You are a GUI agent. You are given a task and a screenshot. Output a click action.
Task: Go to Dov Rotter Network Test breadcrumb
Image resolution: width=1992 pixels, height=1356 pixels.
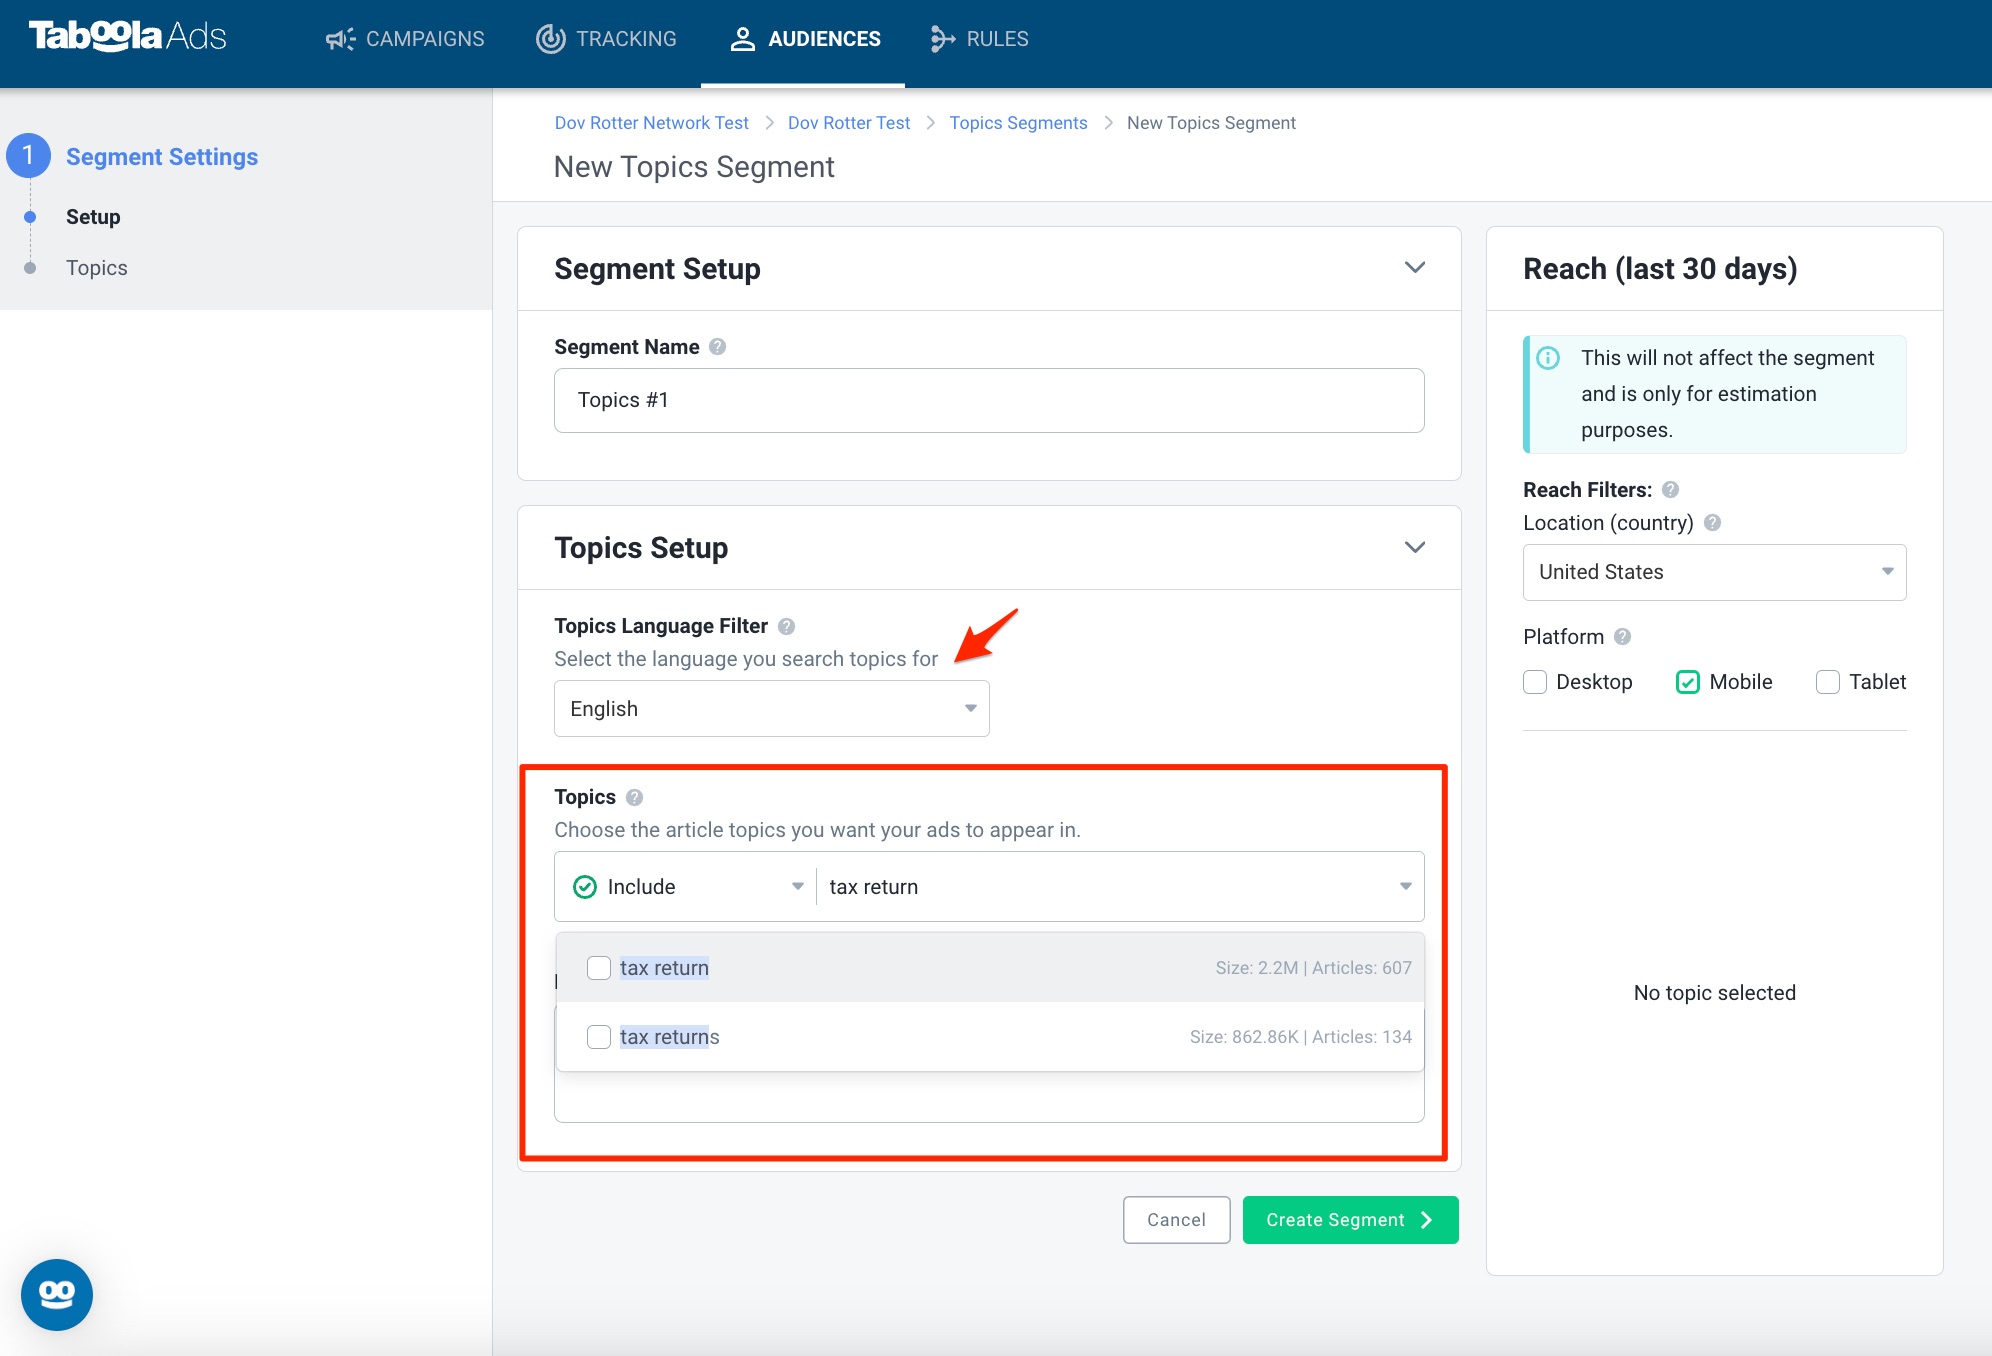pos(652,123)
